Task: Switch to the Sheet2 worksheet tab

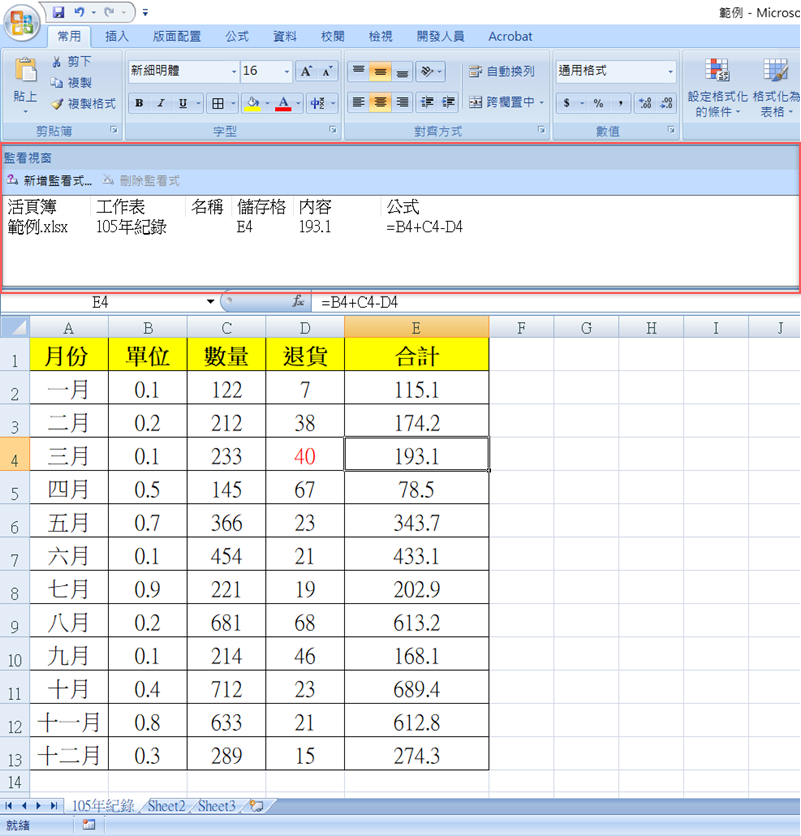Action: pos(166,805)
